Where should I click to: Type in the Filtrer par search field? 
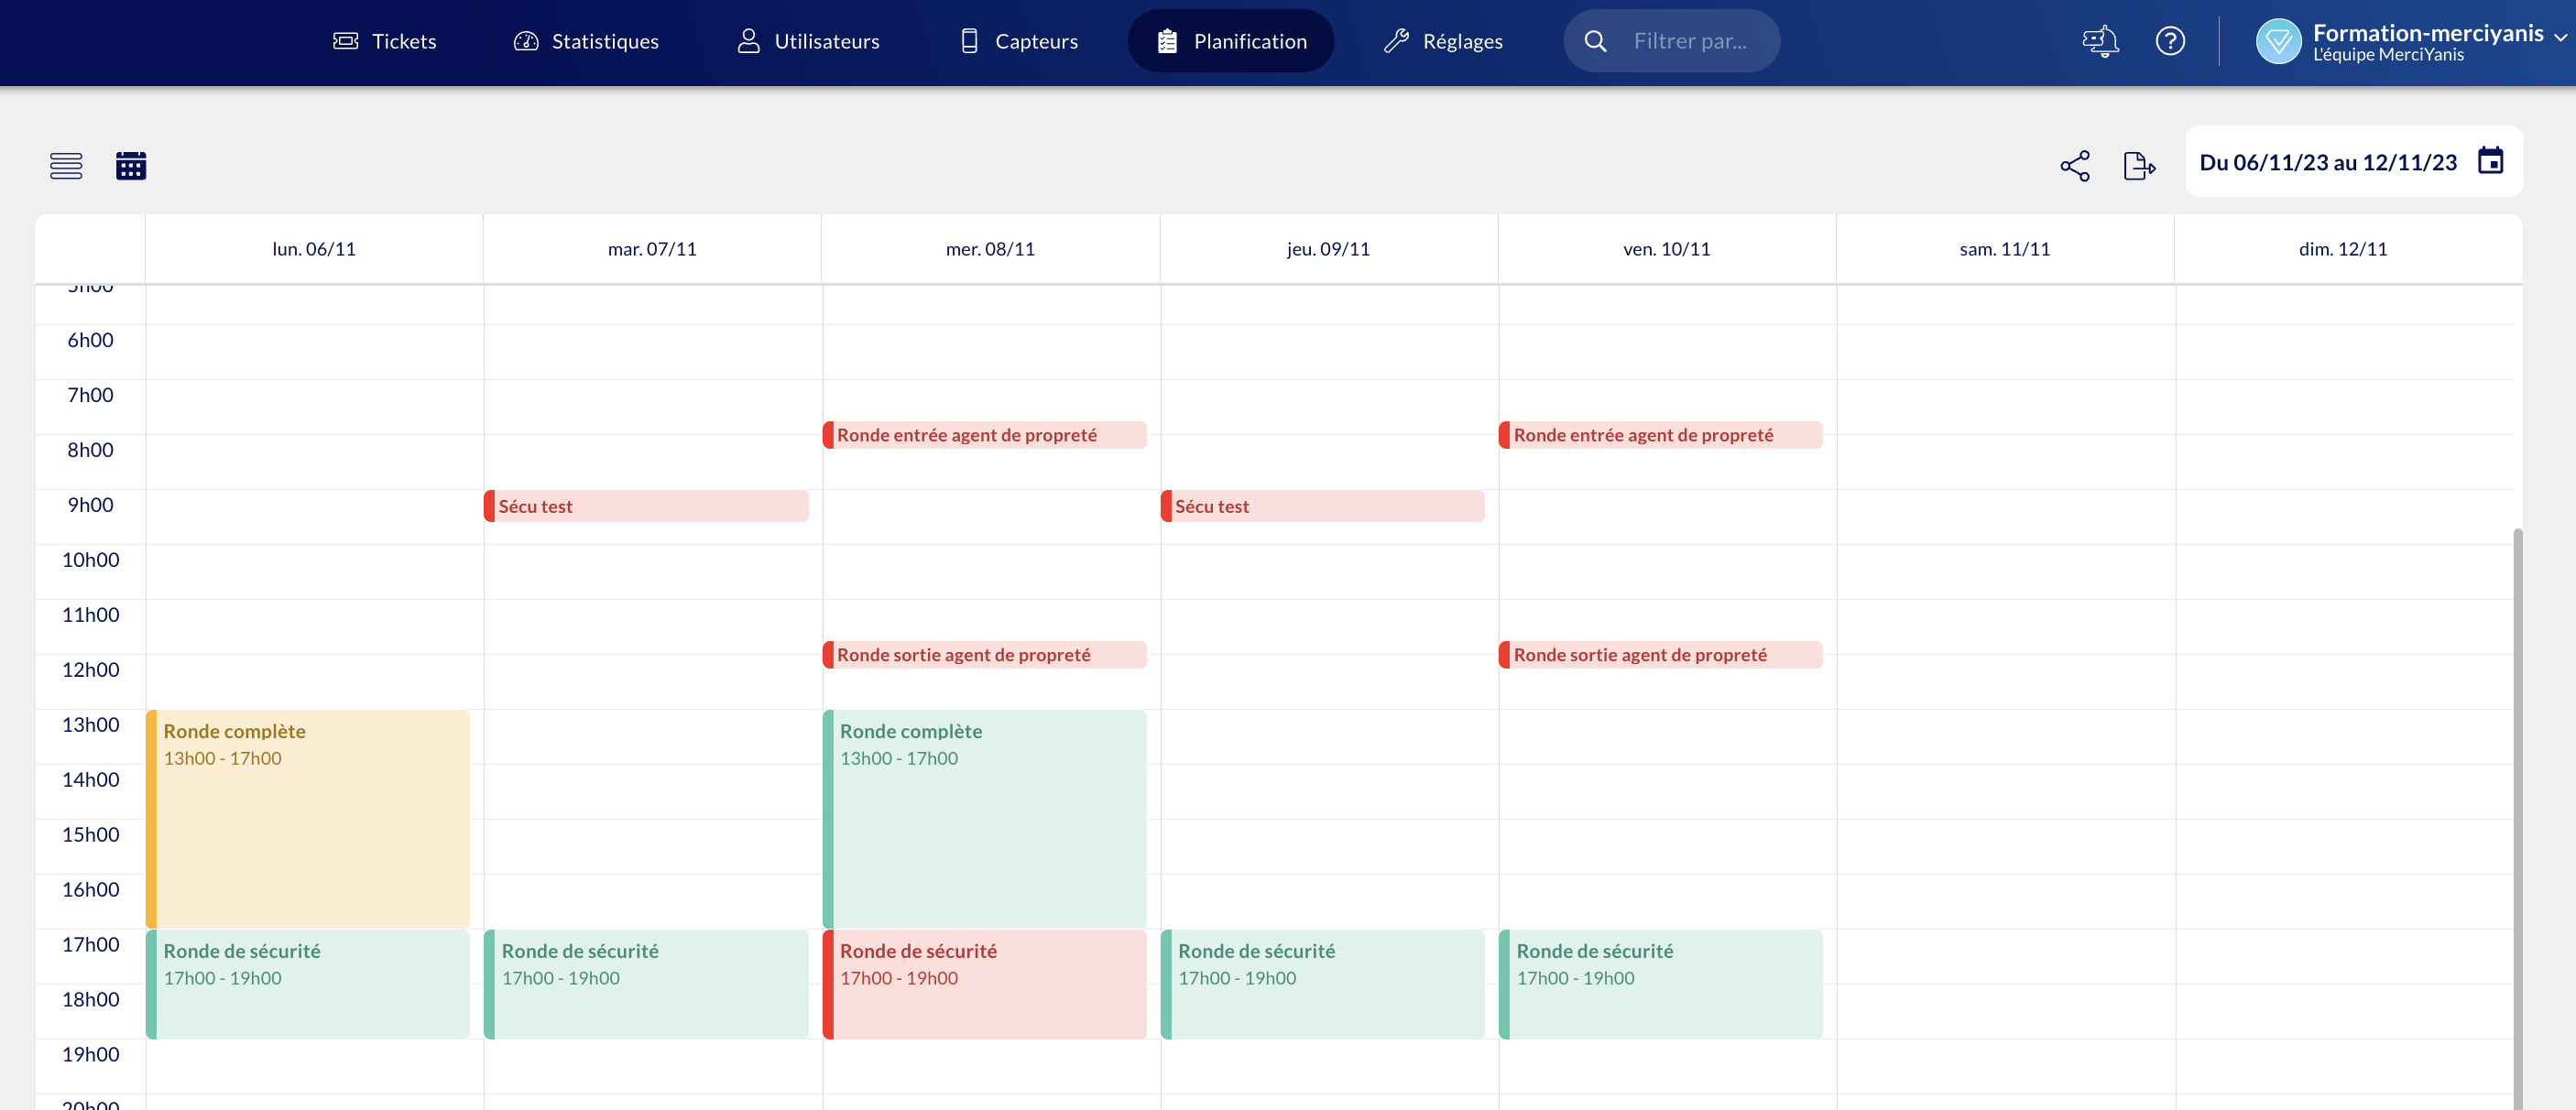(x=1690, y=41)
